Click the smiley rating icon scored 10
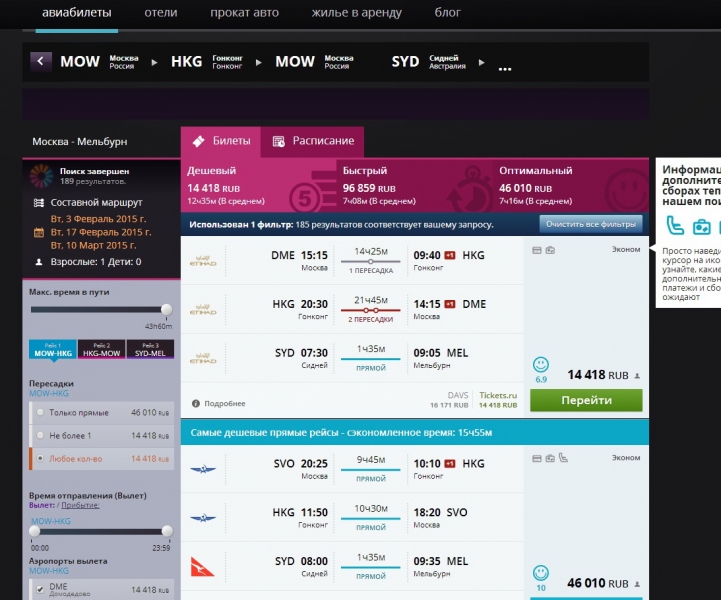721x600 pixels. (541, 573)
